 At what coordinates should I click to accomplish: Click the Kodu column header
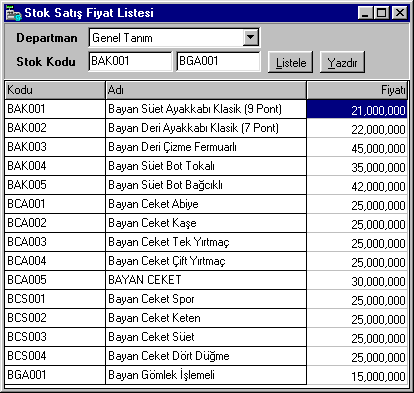pyautogui.click(x=55, y=90)
